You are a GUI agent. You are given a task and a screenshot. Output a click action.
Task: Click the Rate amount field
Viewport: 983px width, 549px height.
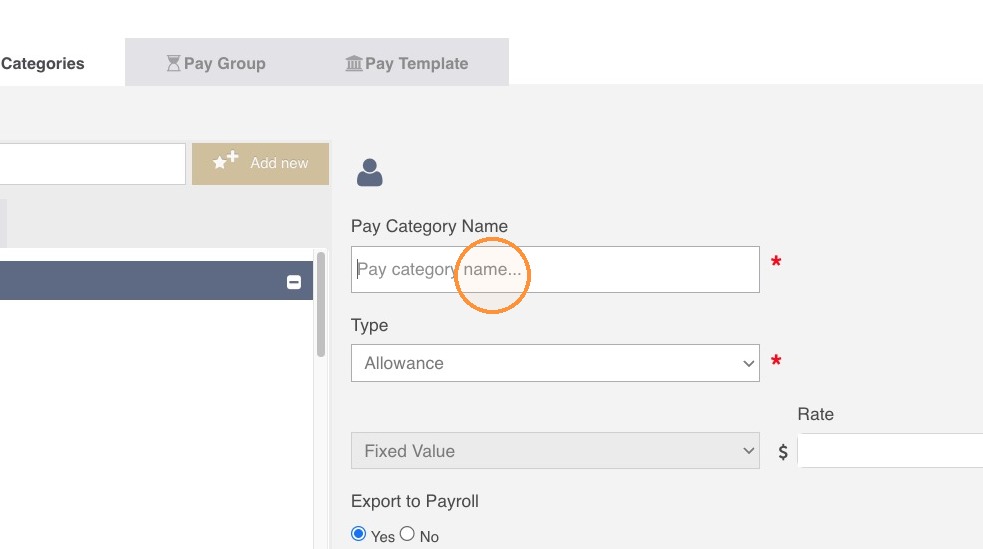[890, 451]
